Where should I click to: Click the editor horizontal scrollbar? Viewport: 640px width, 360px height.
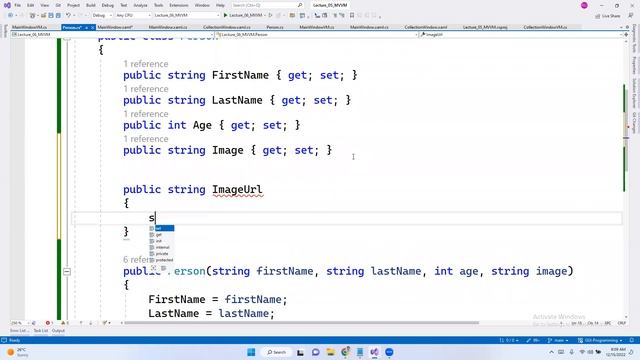pyautogui.click(x=301, y=323)
